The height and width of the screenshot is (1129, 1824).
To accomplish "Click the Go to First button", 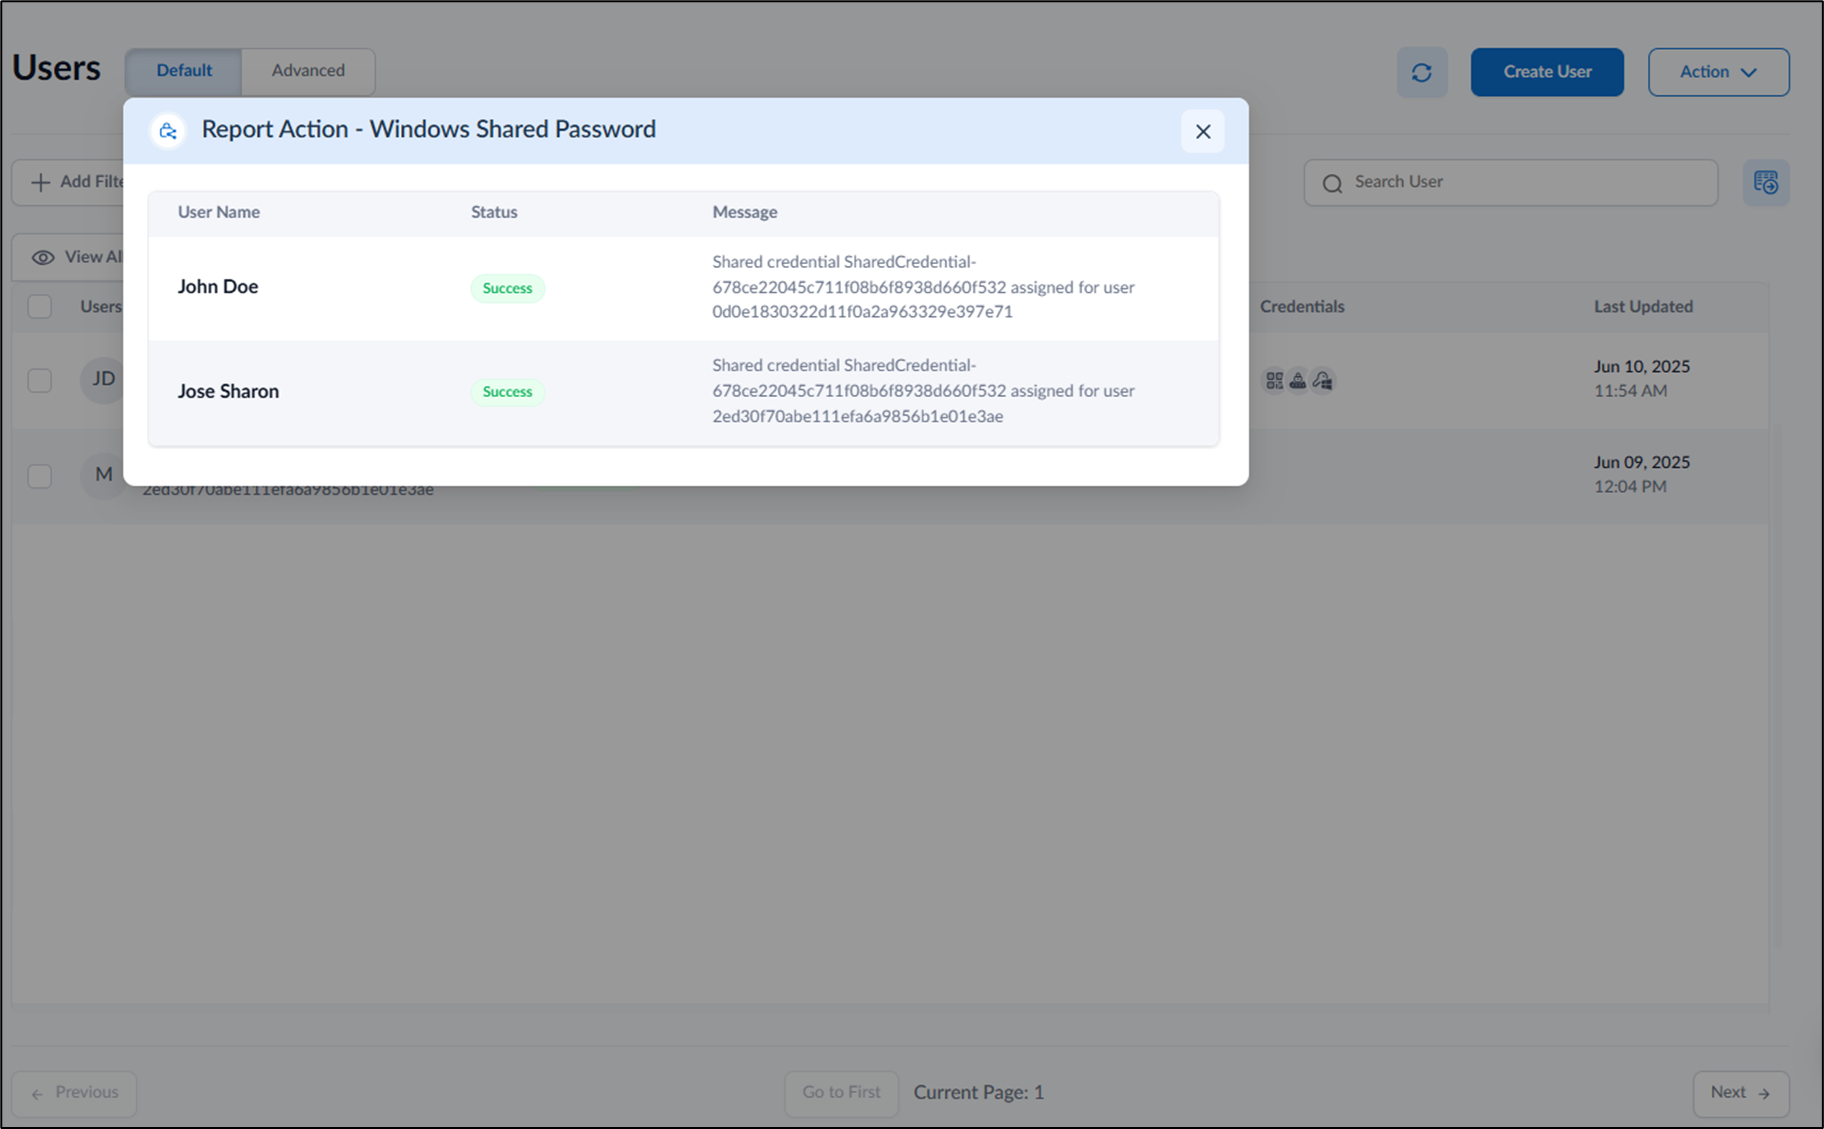I will [841, 1093].
